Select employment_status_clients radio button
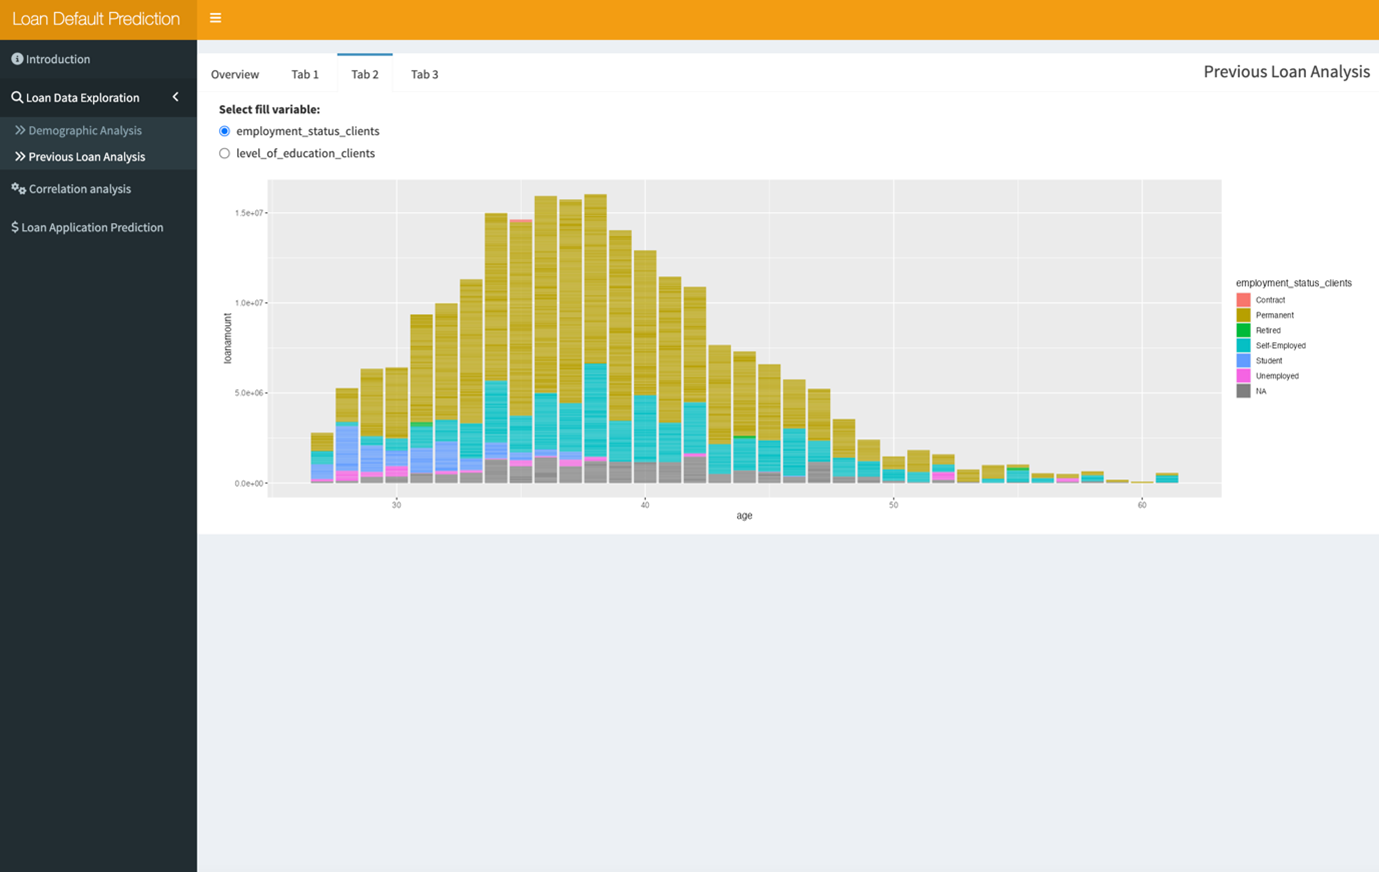The height and width of the screenshot is (872, 1379). click(x=224, y=131)
